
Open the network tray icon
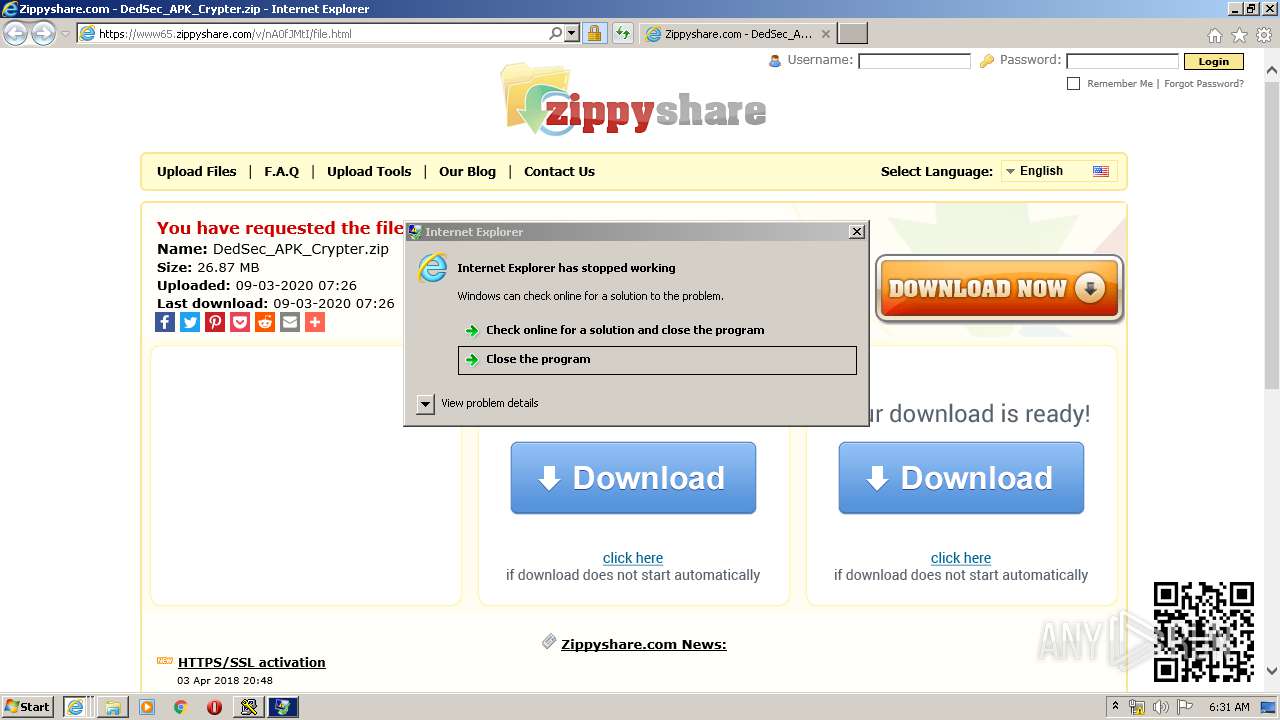coord(1136,707)
